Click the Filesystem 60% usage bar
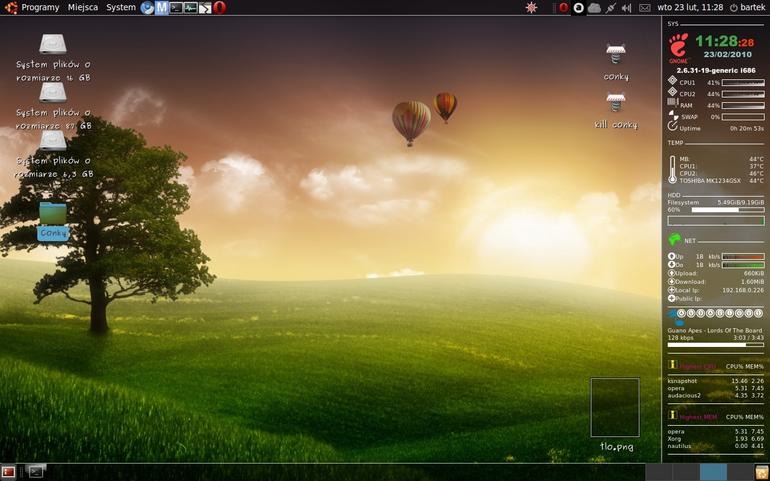Viewport: 770px width, 481px height. (x=727, y=210)
